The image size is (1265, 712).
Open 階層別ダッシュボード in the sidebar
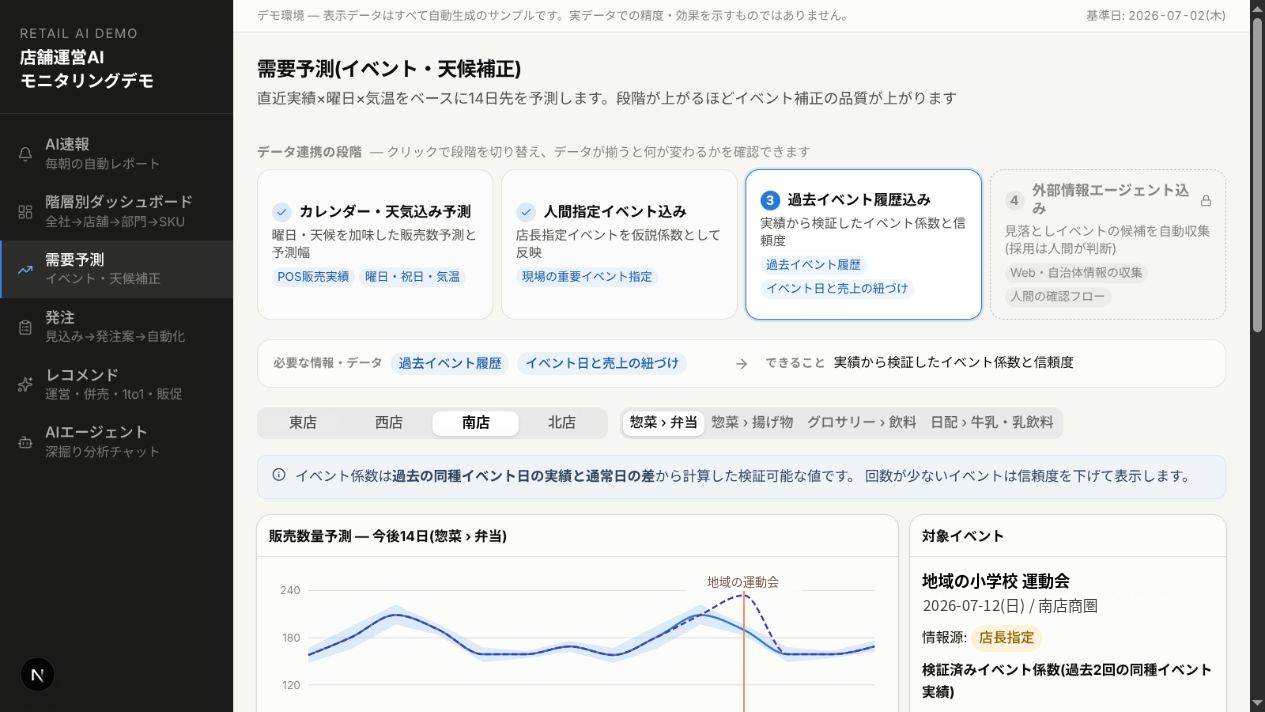click(x=116, y=212)
